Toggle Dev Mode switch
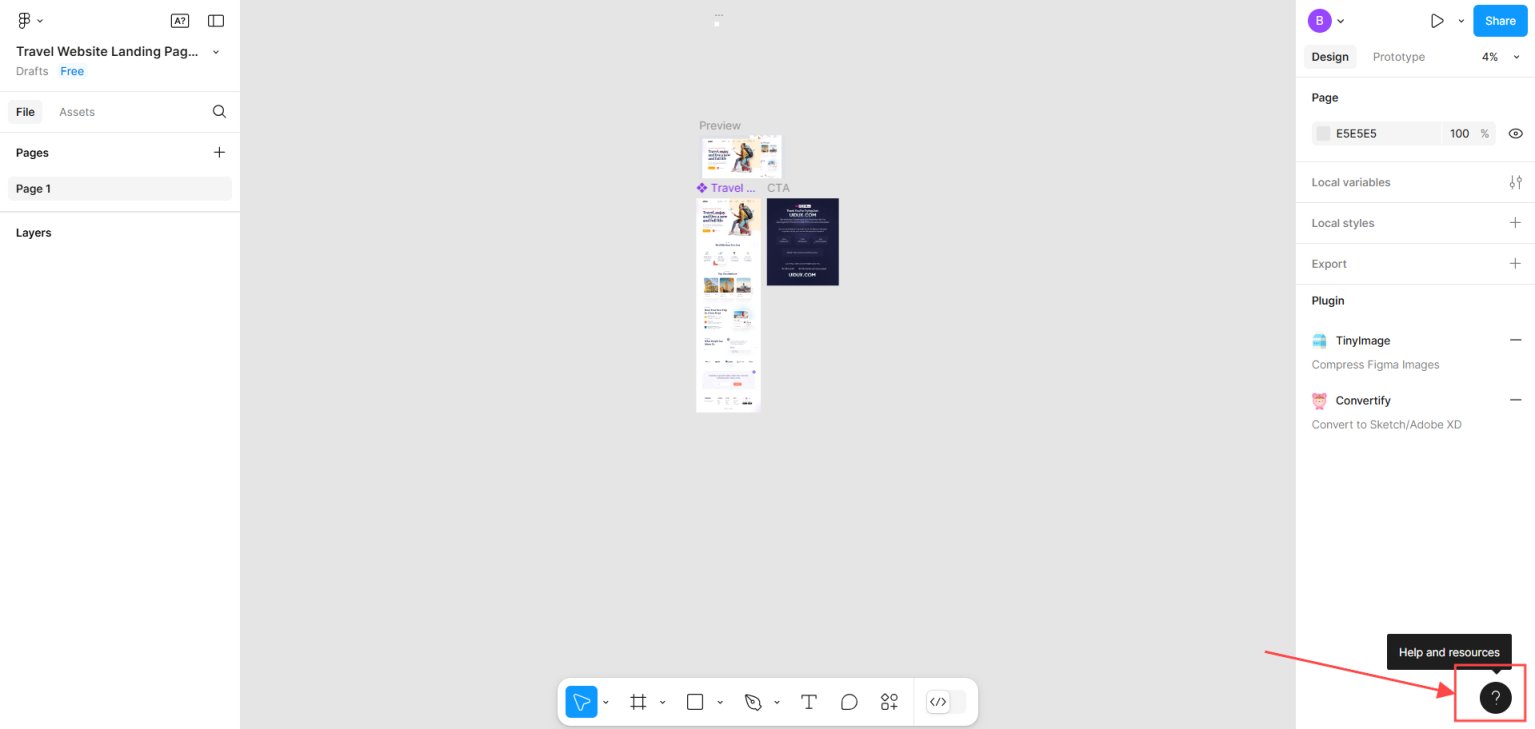Image resolution: width=1535 pixels, height=729 pixels. pos(945,702)
